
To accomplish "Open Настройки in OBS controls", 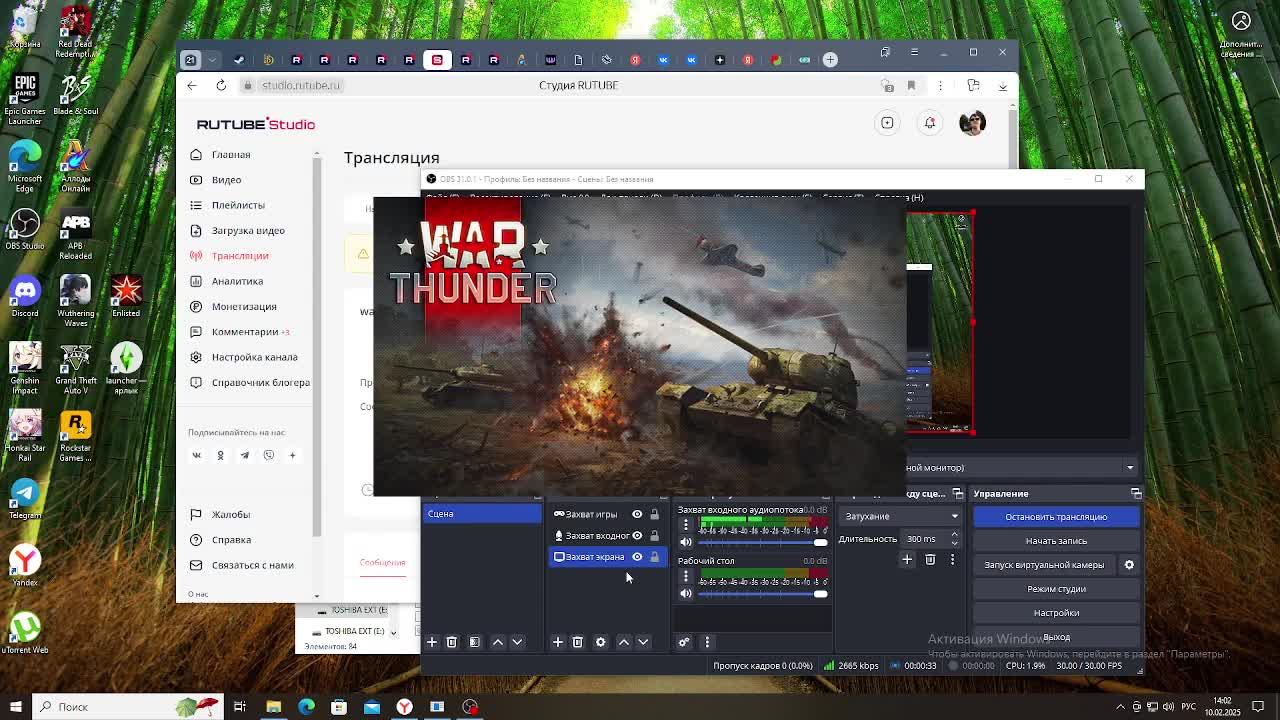I will coord(1056,613).
